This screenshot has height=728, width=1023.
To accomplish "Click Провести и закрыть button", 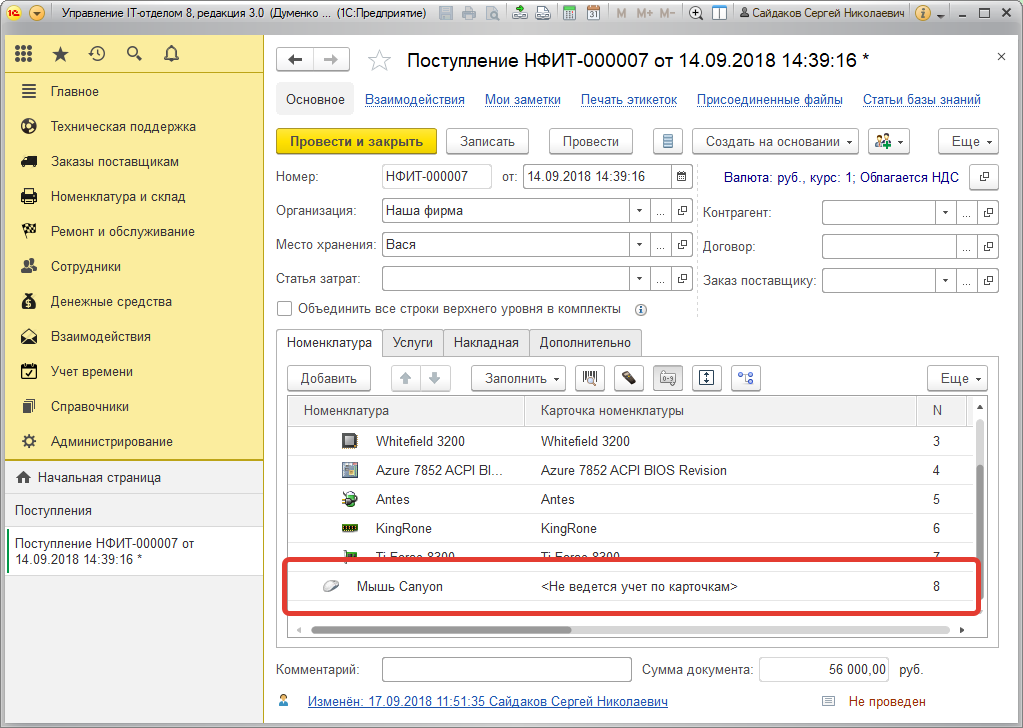I will (x=356, y=142).
